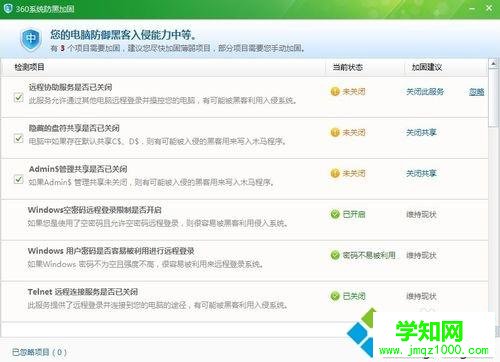Click 关闭此服务 link for remote assistance

(x=425, y=92)
